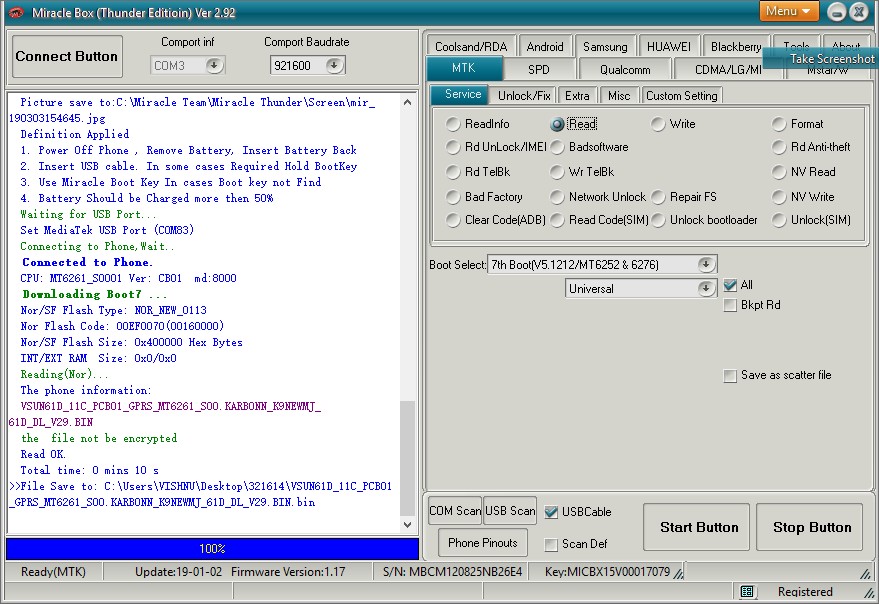
Task: Open the Unlock/Fix sub-tab
Action: coord(524,96)
